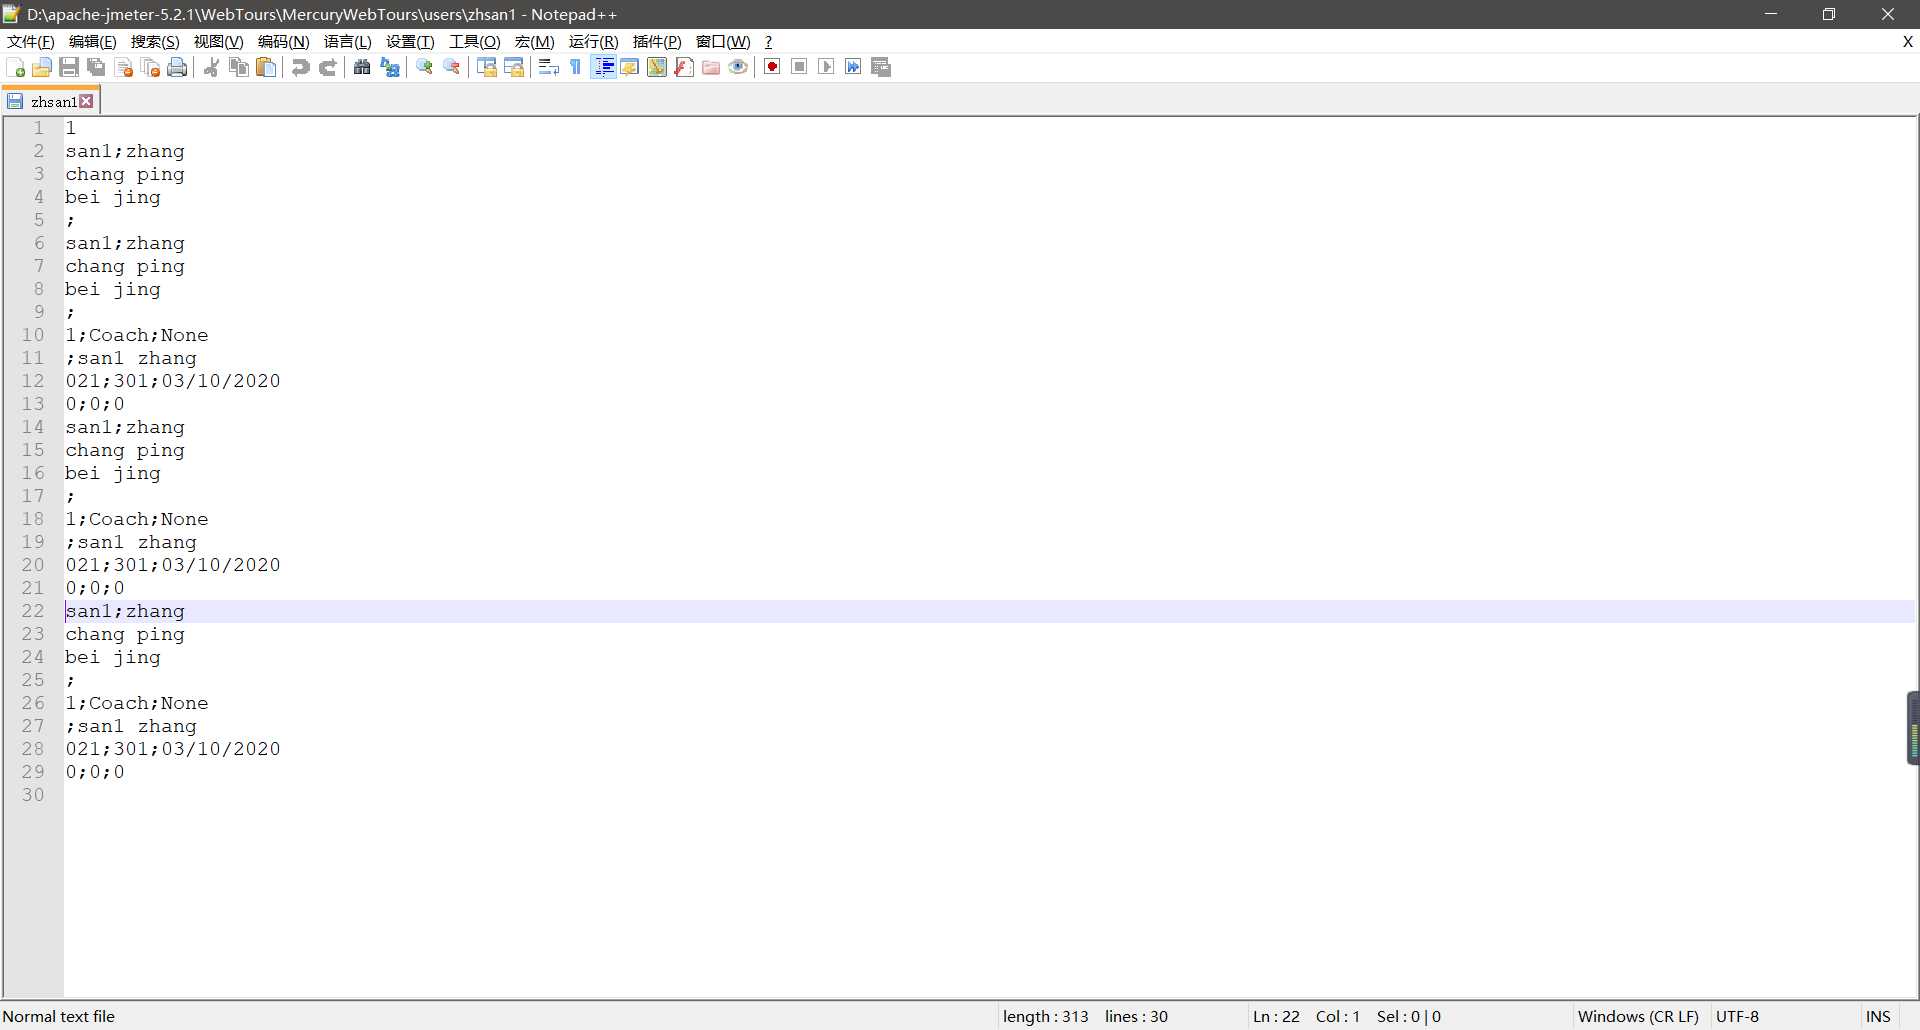Toggle Show All Characters pilcrow icon
The width and height of the screenshot is (1920, 1030).
pyautogui.click(x=576, y=67)
